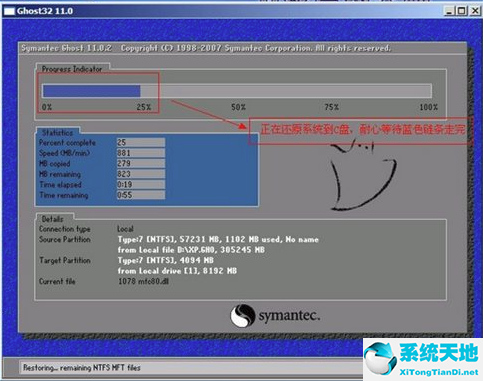Click the XiTongTianDi watermark logo

pos(423,359)
